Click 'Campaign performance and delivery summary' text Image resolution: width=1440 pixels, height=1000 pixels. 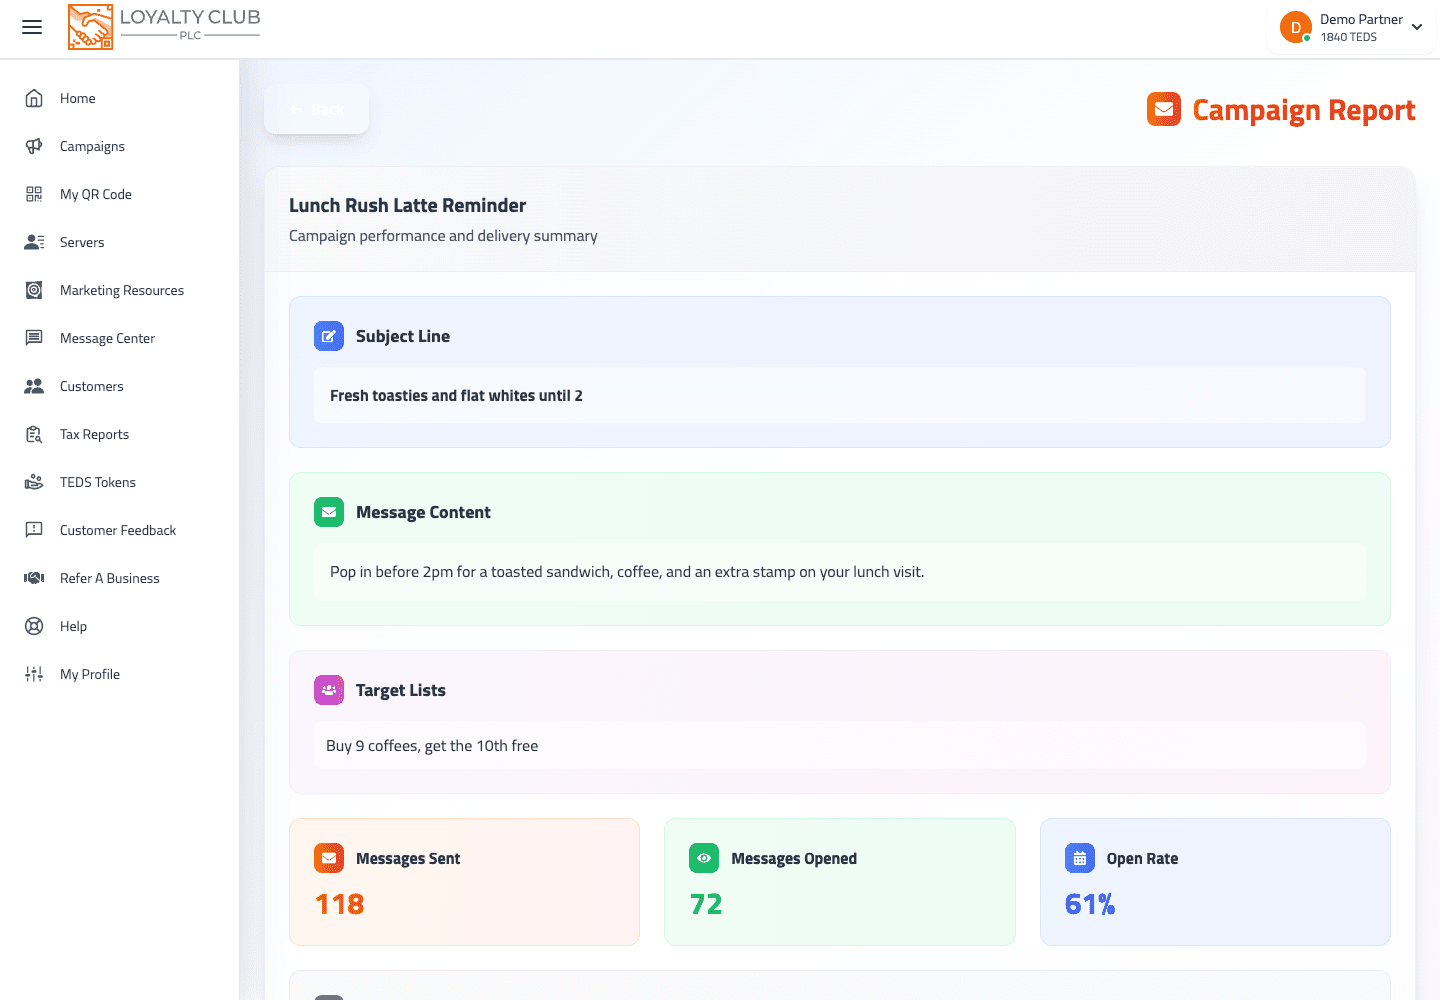(x=443, y=236)
